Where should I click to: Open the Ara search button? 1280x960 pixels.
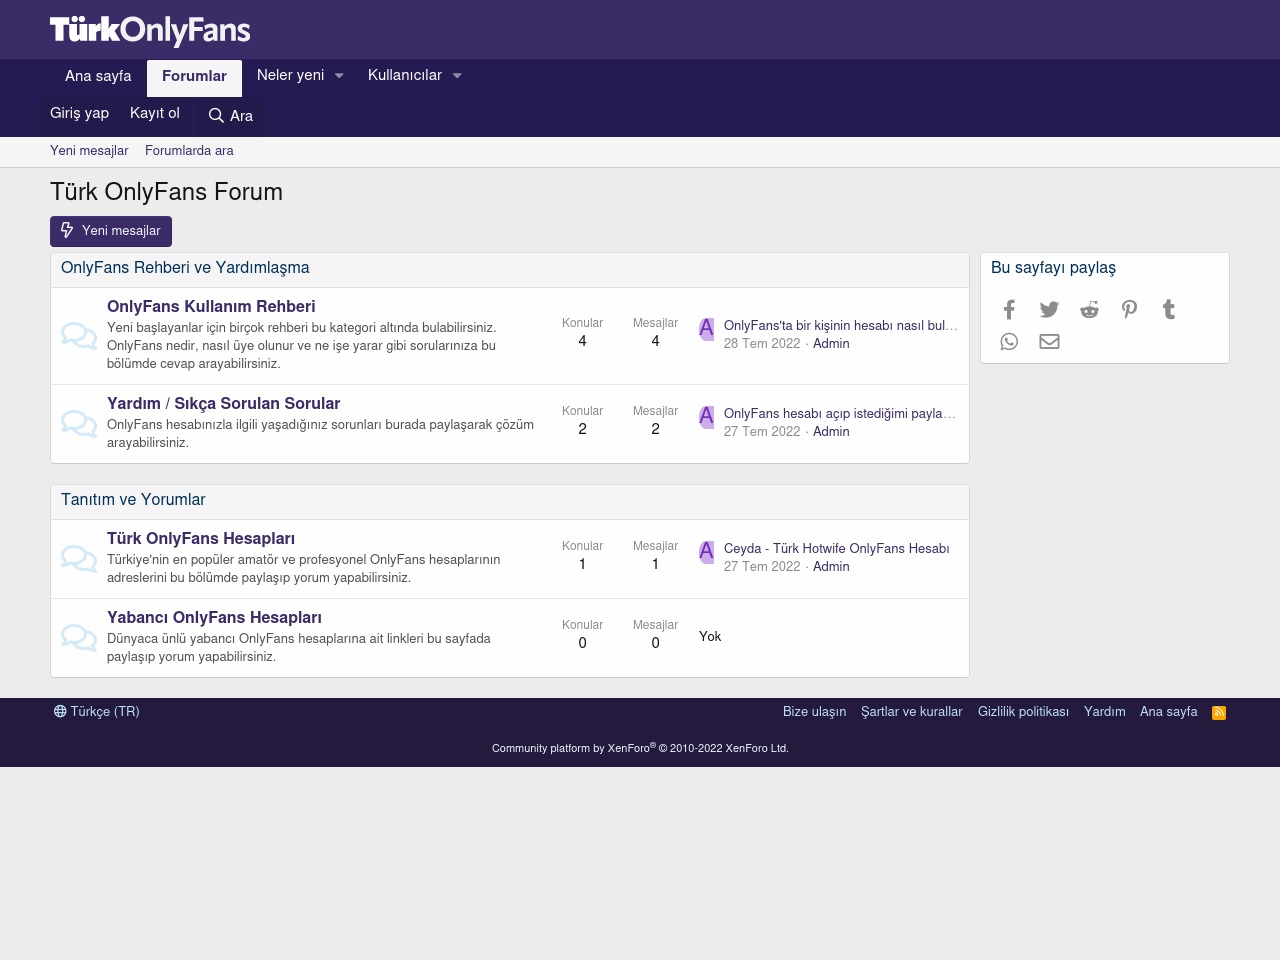pos(230,116)
